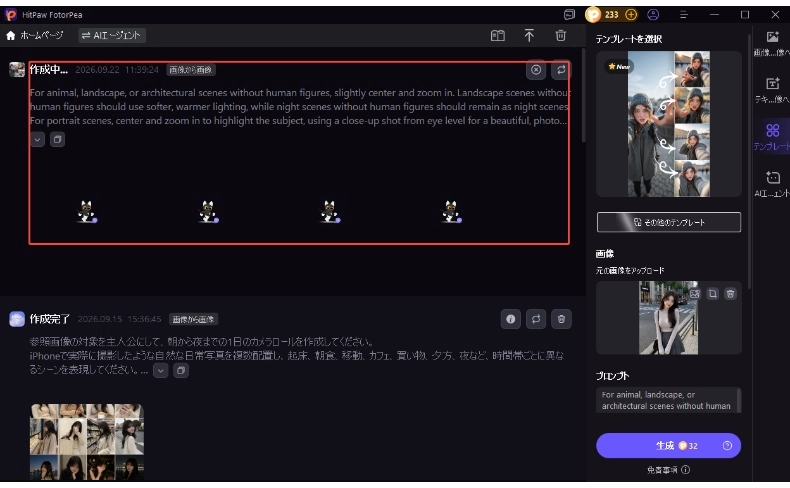Copy the English prompt text
The width and height of the screenshot is (790, 488).
[x=57, y=140]
